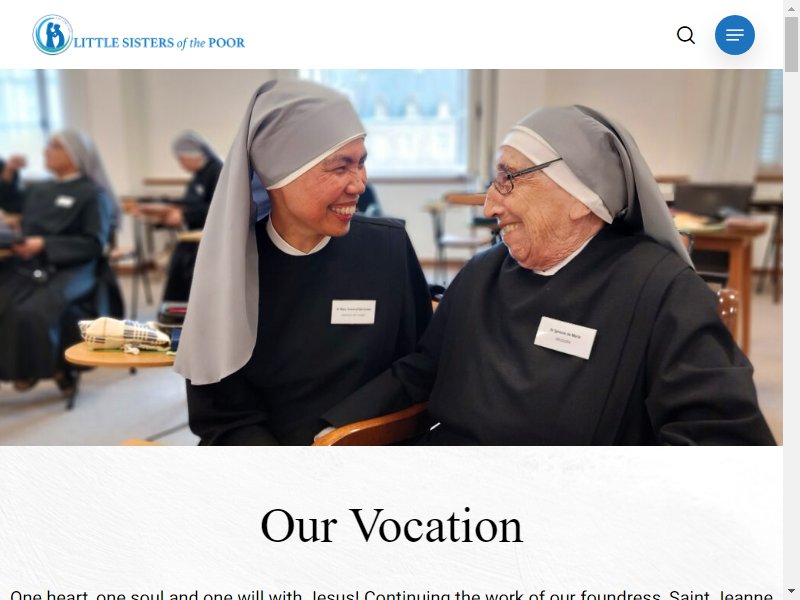
Task: Click the circular logo emblem
Action: point(53,35)
